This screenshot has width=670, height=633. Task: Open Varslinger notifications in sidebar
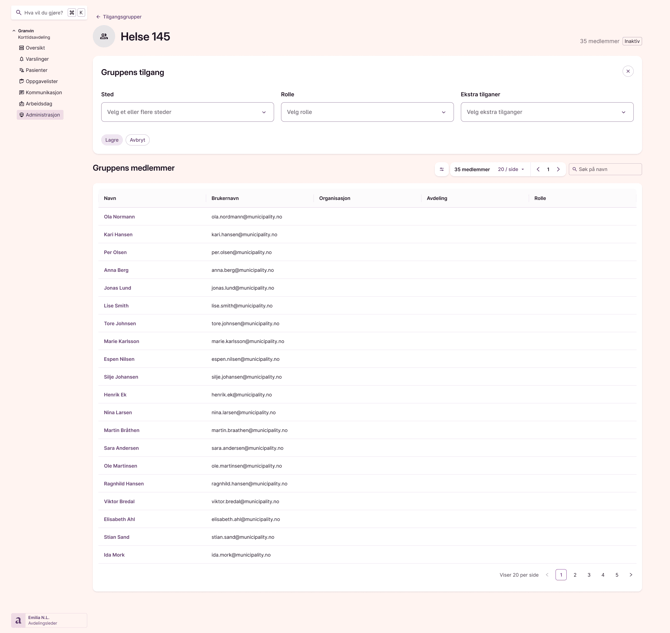pos(36,59)
